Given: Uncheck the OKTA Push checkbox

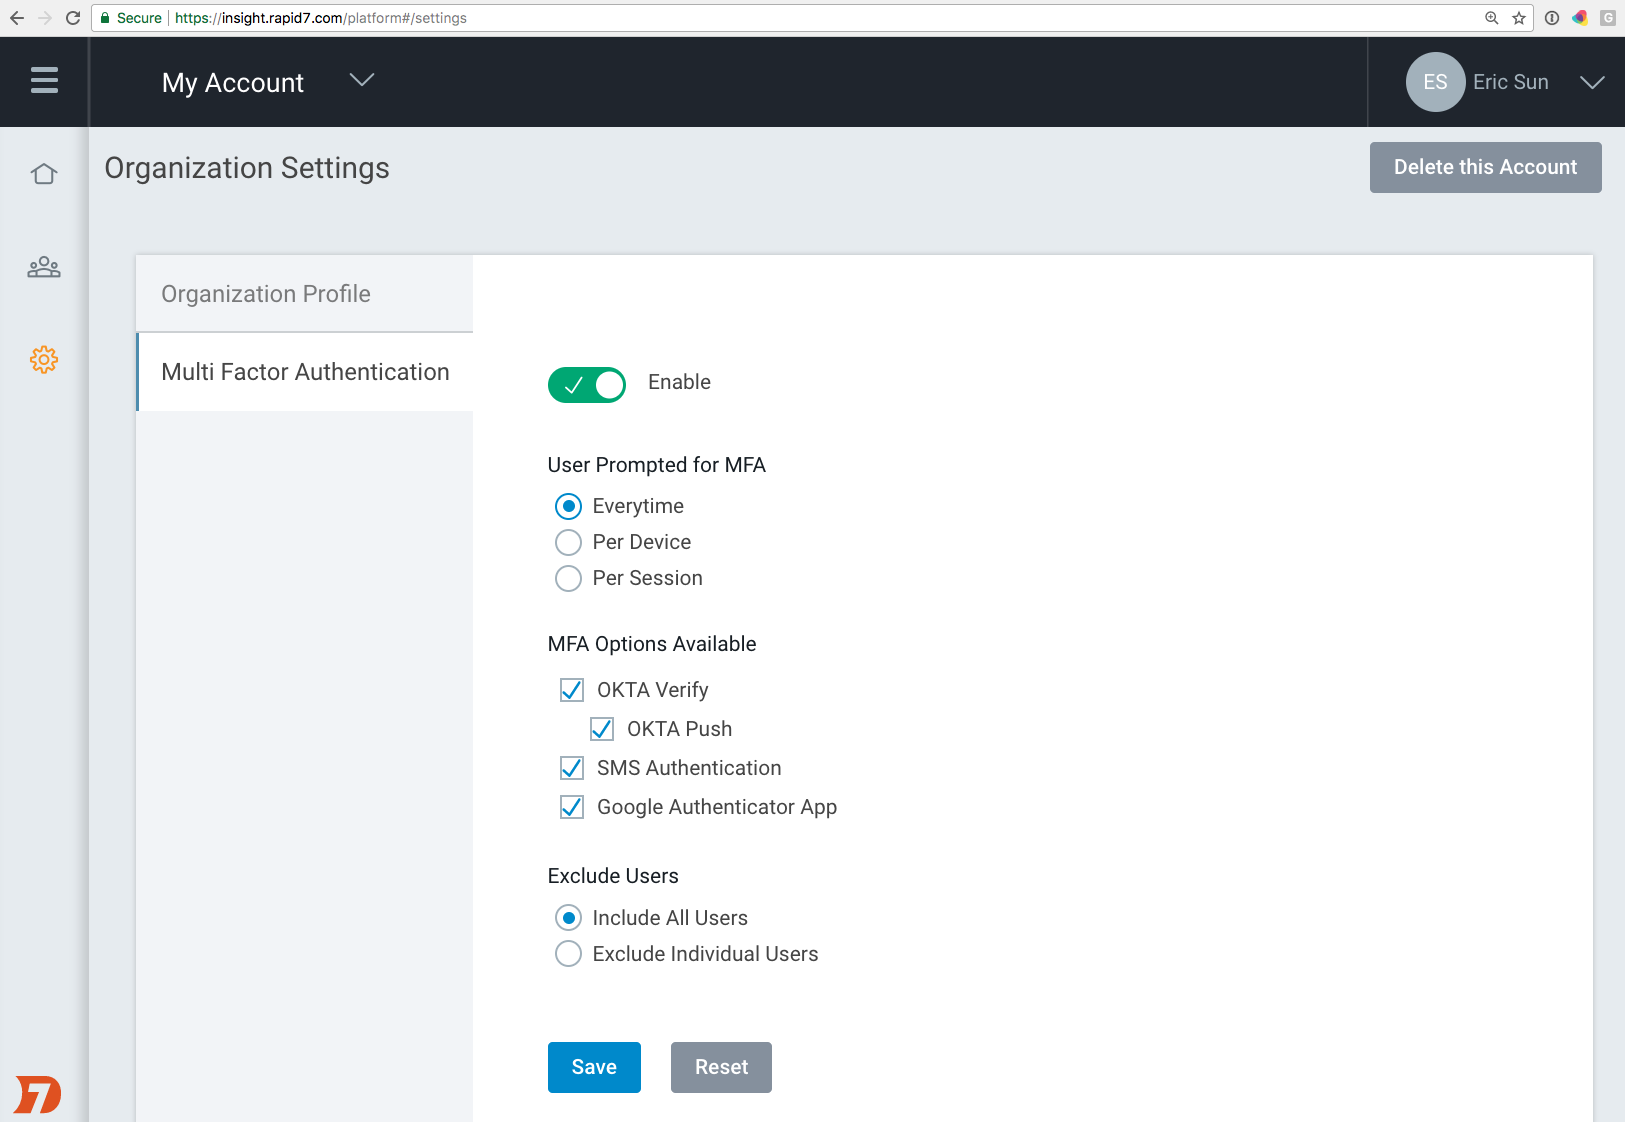Looking at the screenshot, I should [x=602, y=729].
